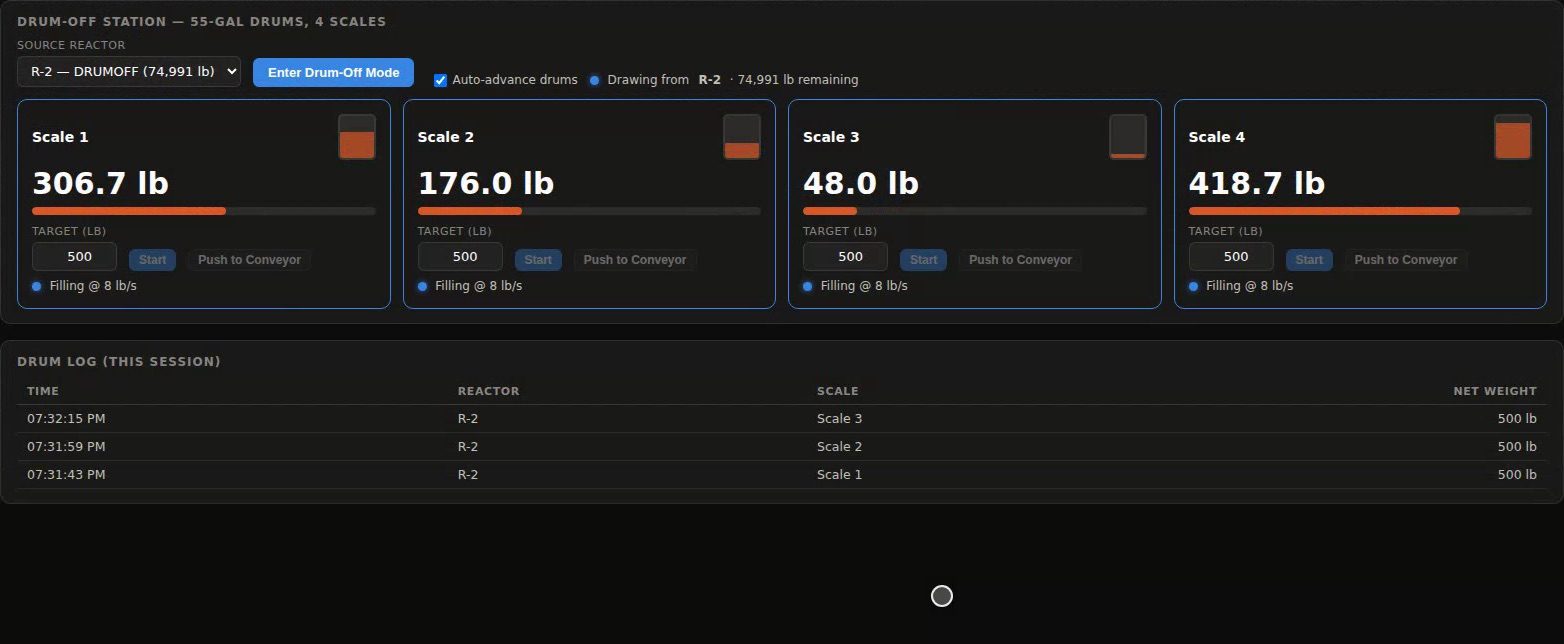This screenshot has height=644, width=1564.
Task: Click the SCALE column header
Action: tap(838, 391)
